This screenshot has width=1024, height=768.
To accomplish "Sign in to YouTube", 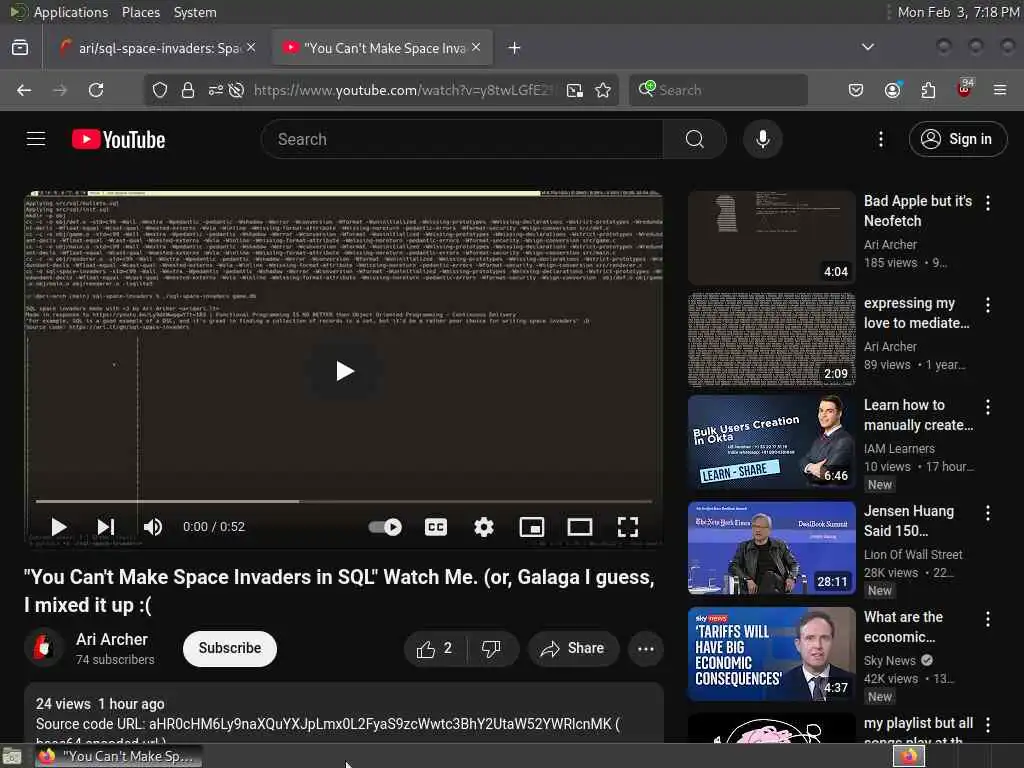I will click(x=957, y=139).
